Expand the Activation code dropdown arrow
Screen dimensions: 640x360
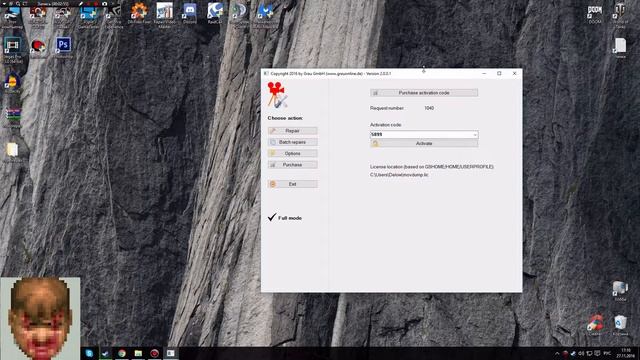(475, 134)
